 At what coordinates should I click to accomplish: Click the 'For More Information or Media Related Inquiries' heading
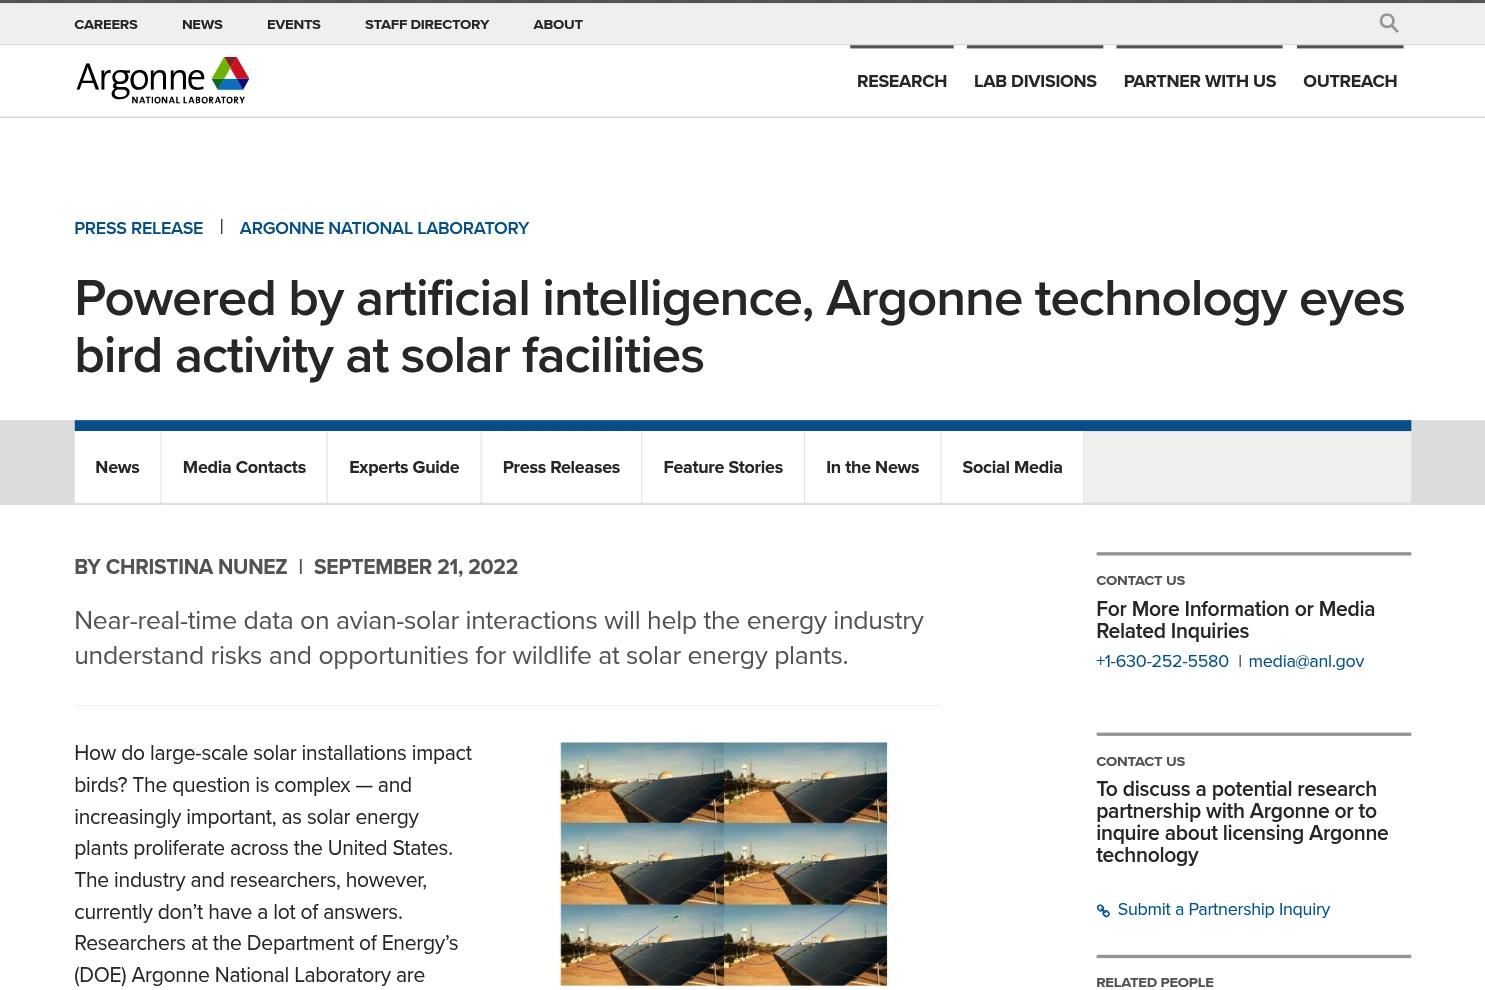1235,620
